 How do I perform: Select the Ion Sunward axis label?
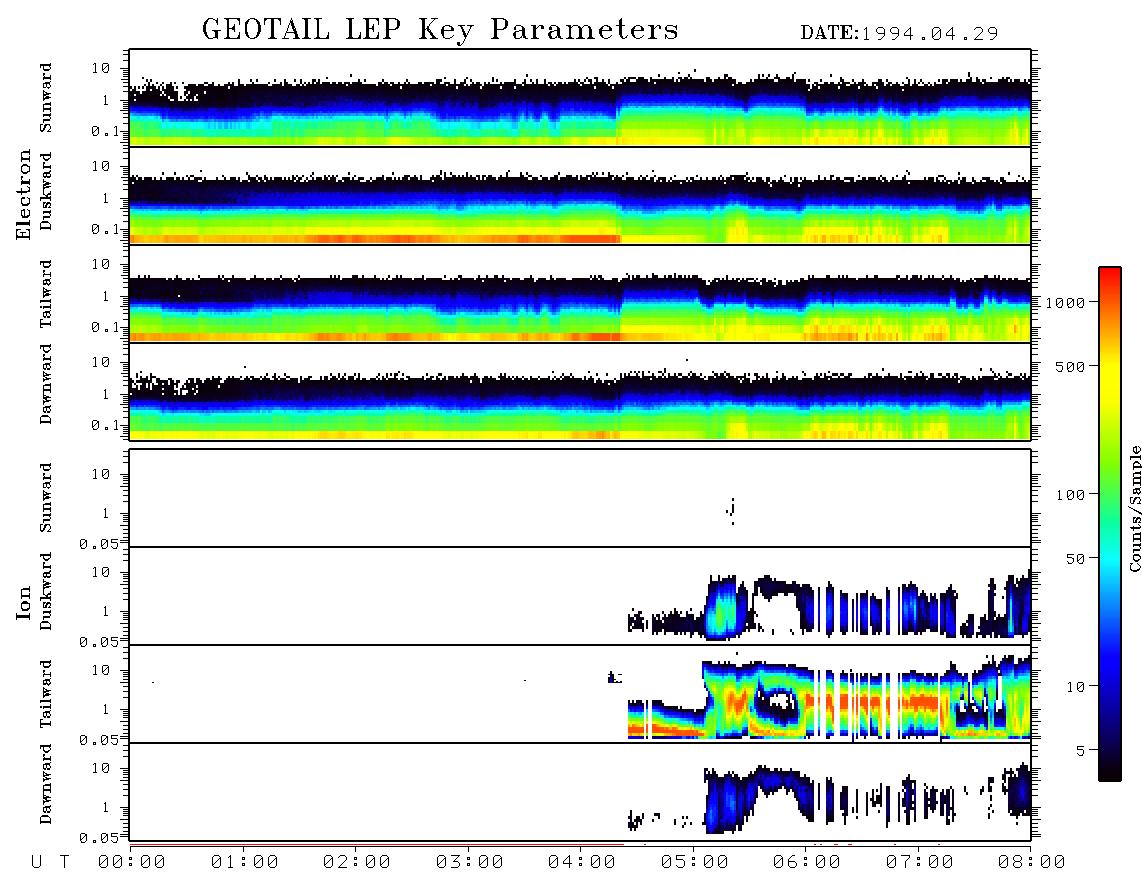[x=46, y=497]
